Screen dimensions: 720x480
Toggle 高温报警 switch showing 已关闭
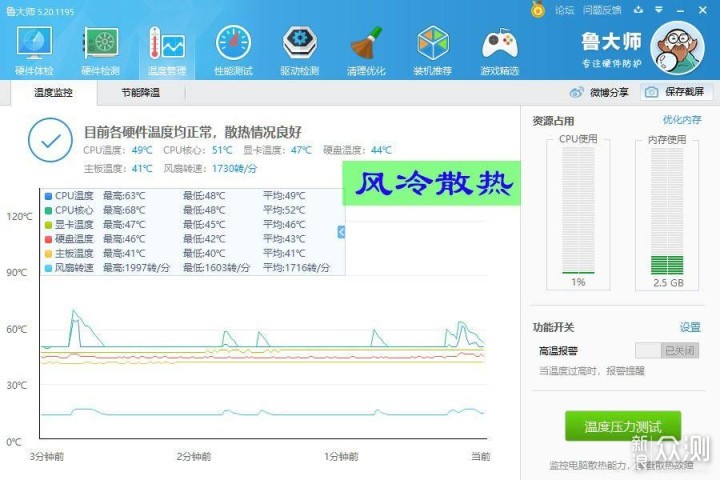point(667,350)
